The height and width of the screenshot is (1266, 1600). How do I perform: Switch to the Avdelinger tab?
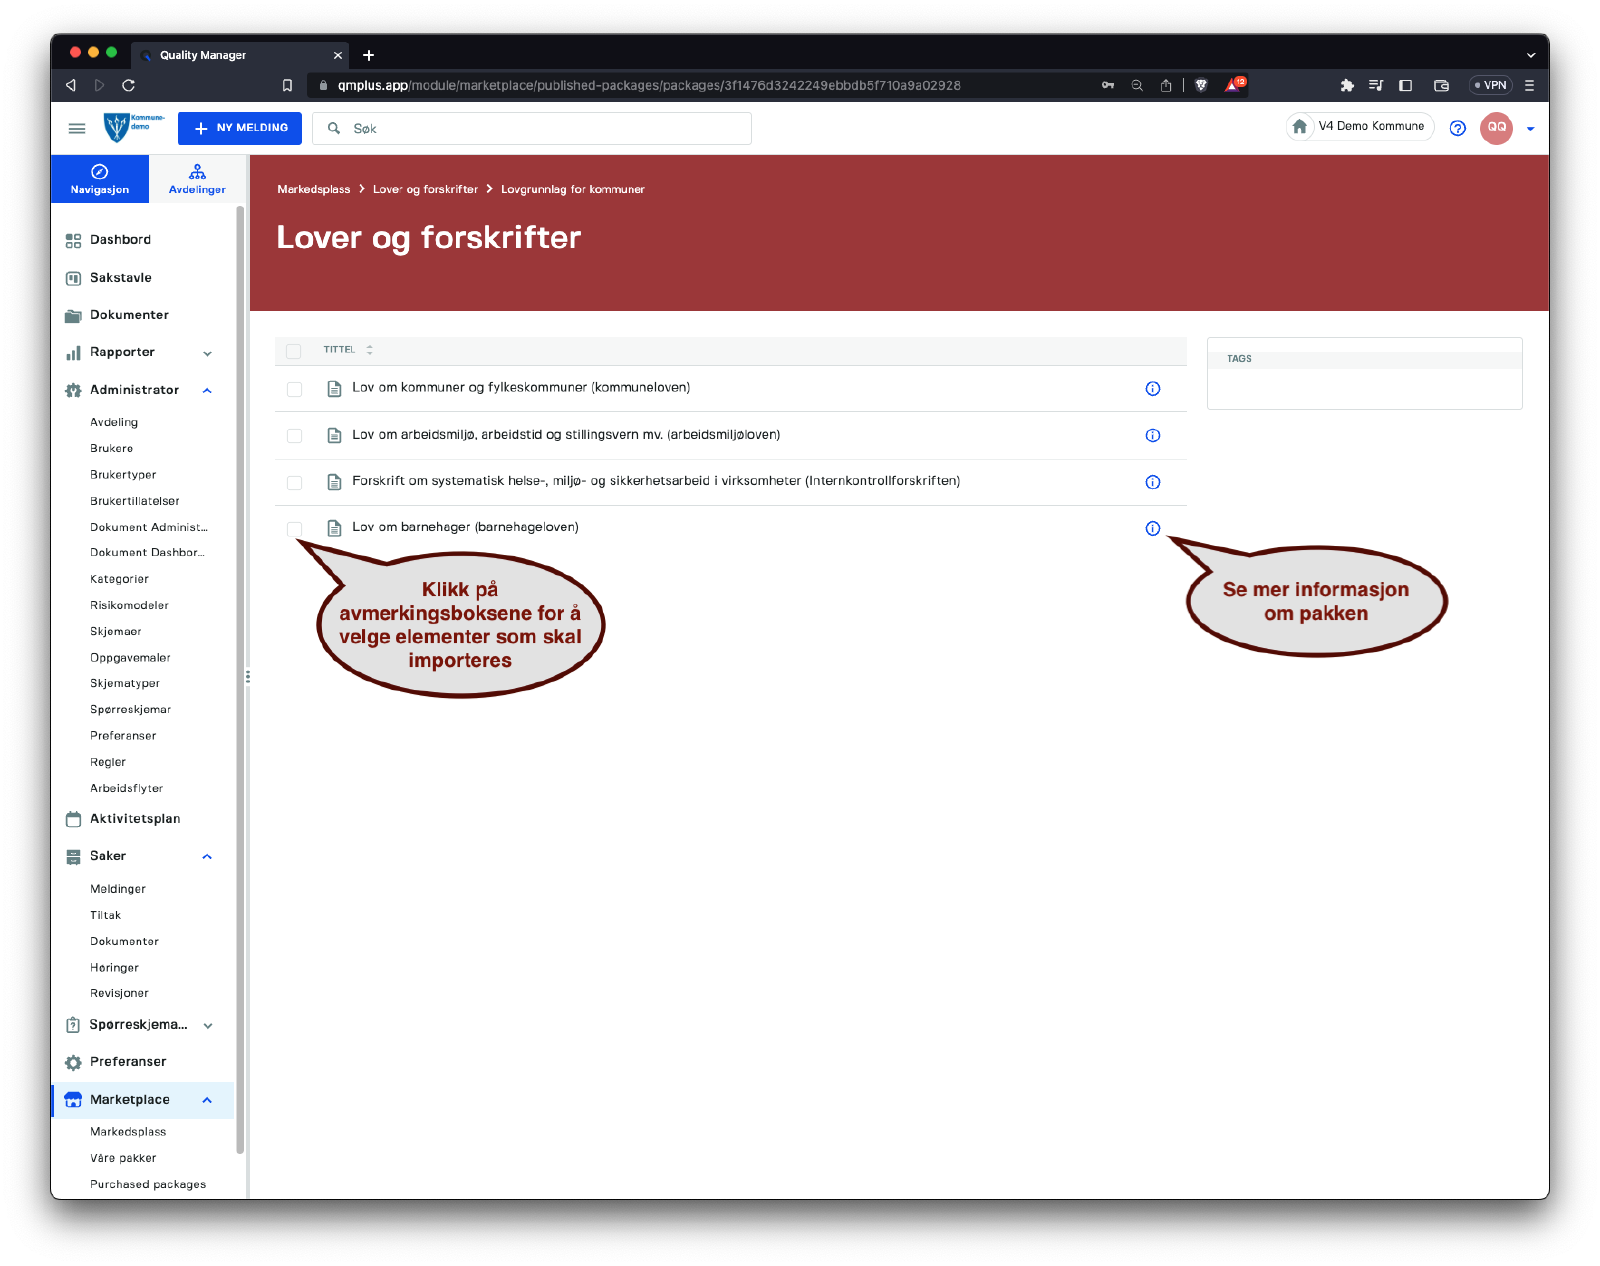point(197,179)
